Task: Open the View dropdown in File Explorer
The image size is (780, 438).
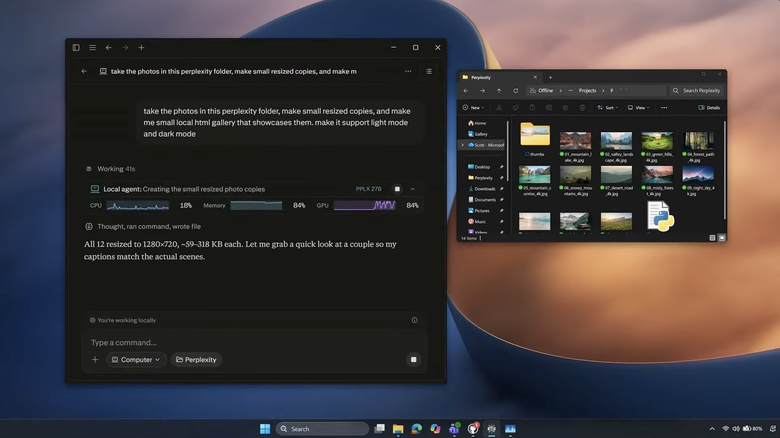Action: pyautogui.click(x=638, y=108)
